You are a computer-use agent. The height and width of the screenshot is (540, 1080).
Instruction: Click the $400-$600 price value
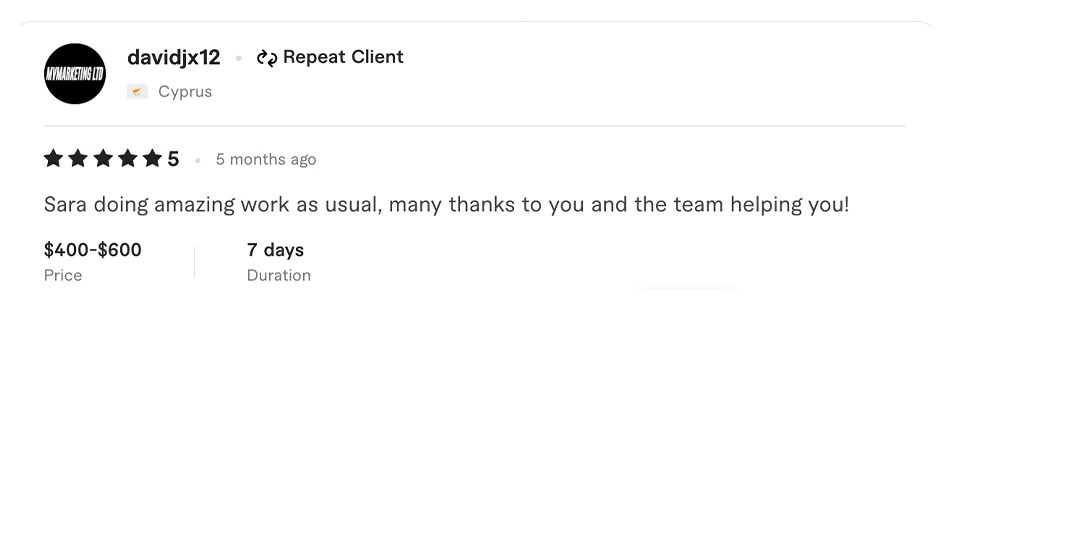93,250
